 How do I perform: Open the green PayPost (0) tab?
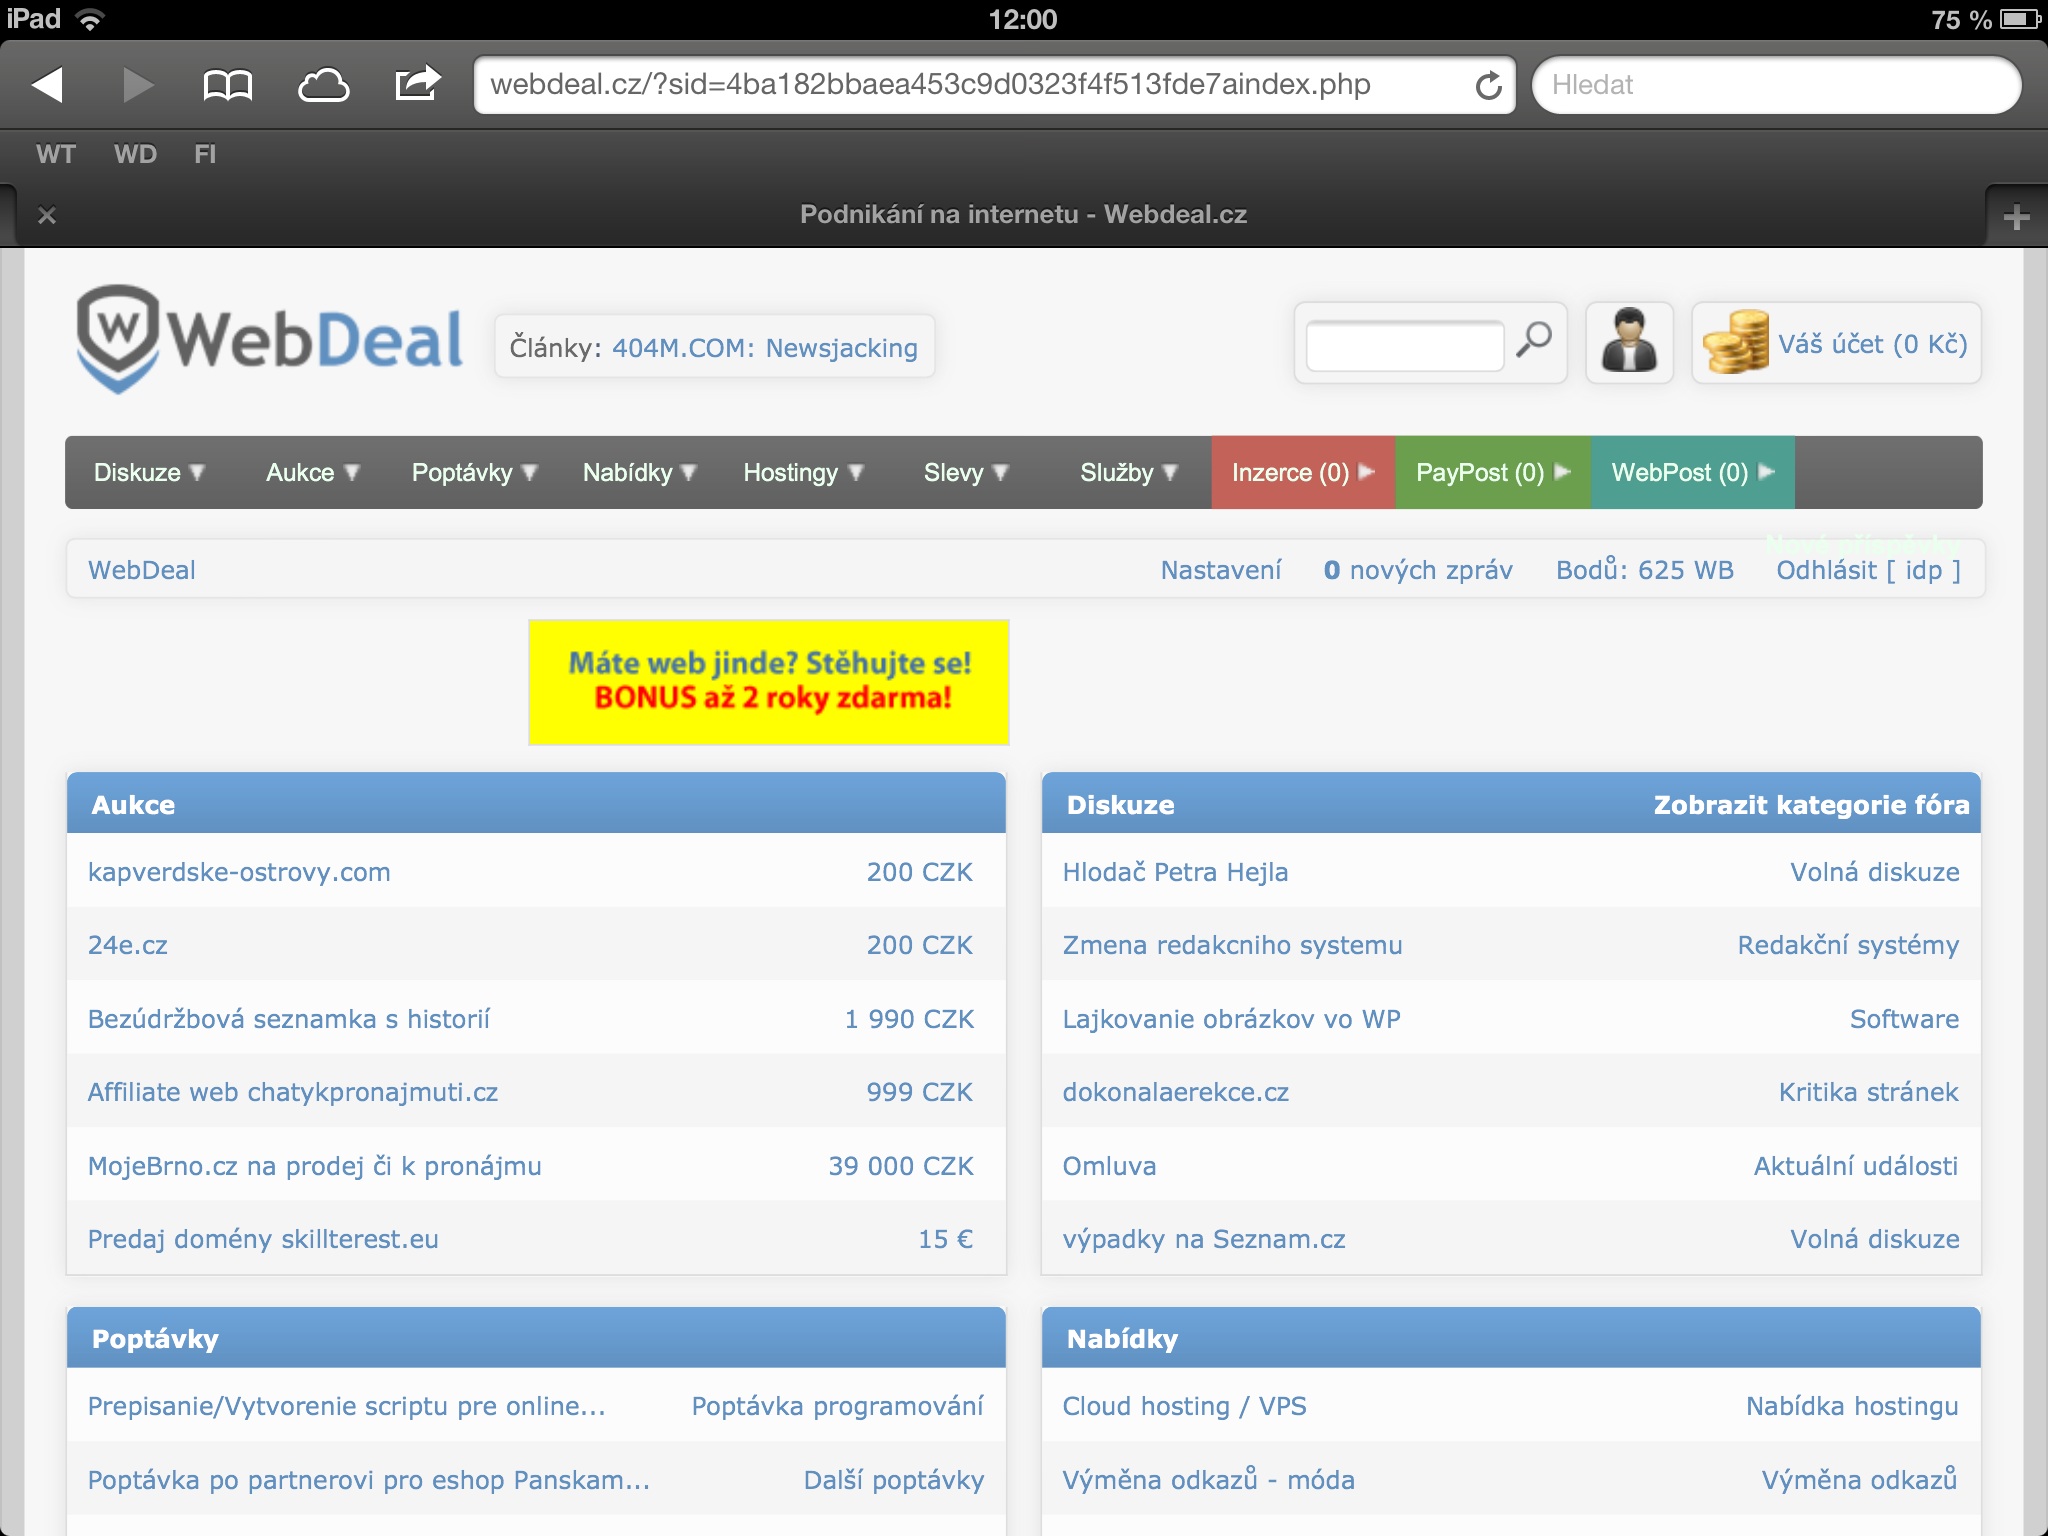1493,472
